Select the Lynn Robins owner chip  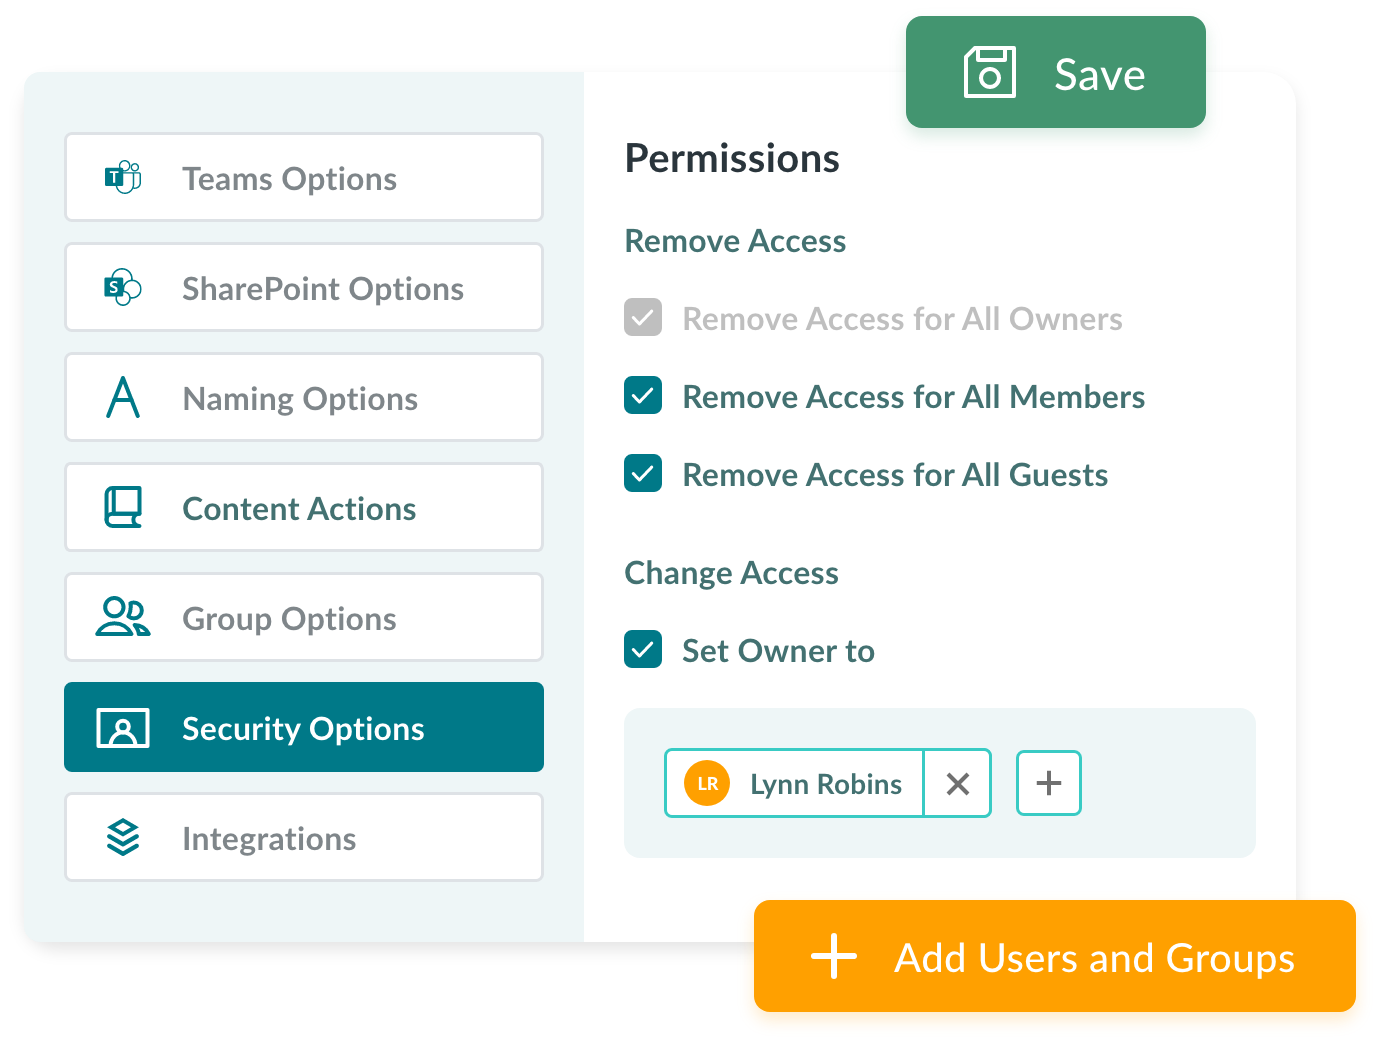coord(796,784)
